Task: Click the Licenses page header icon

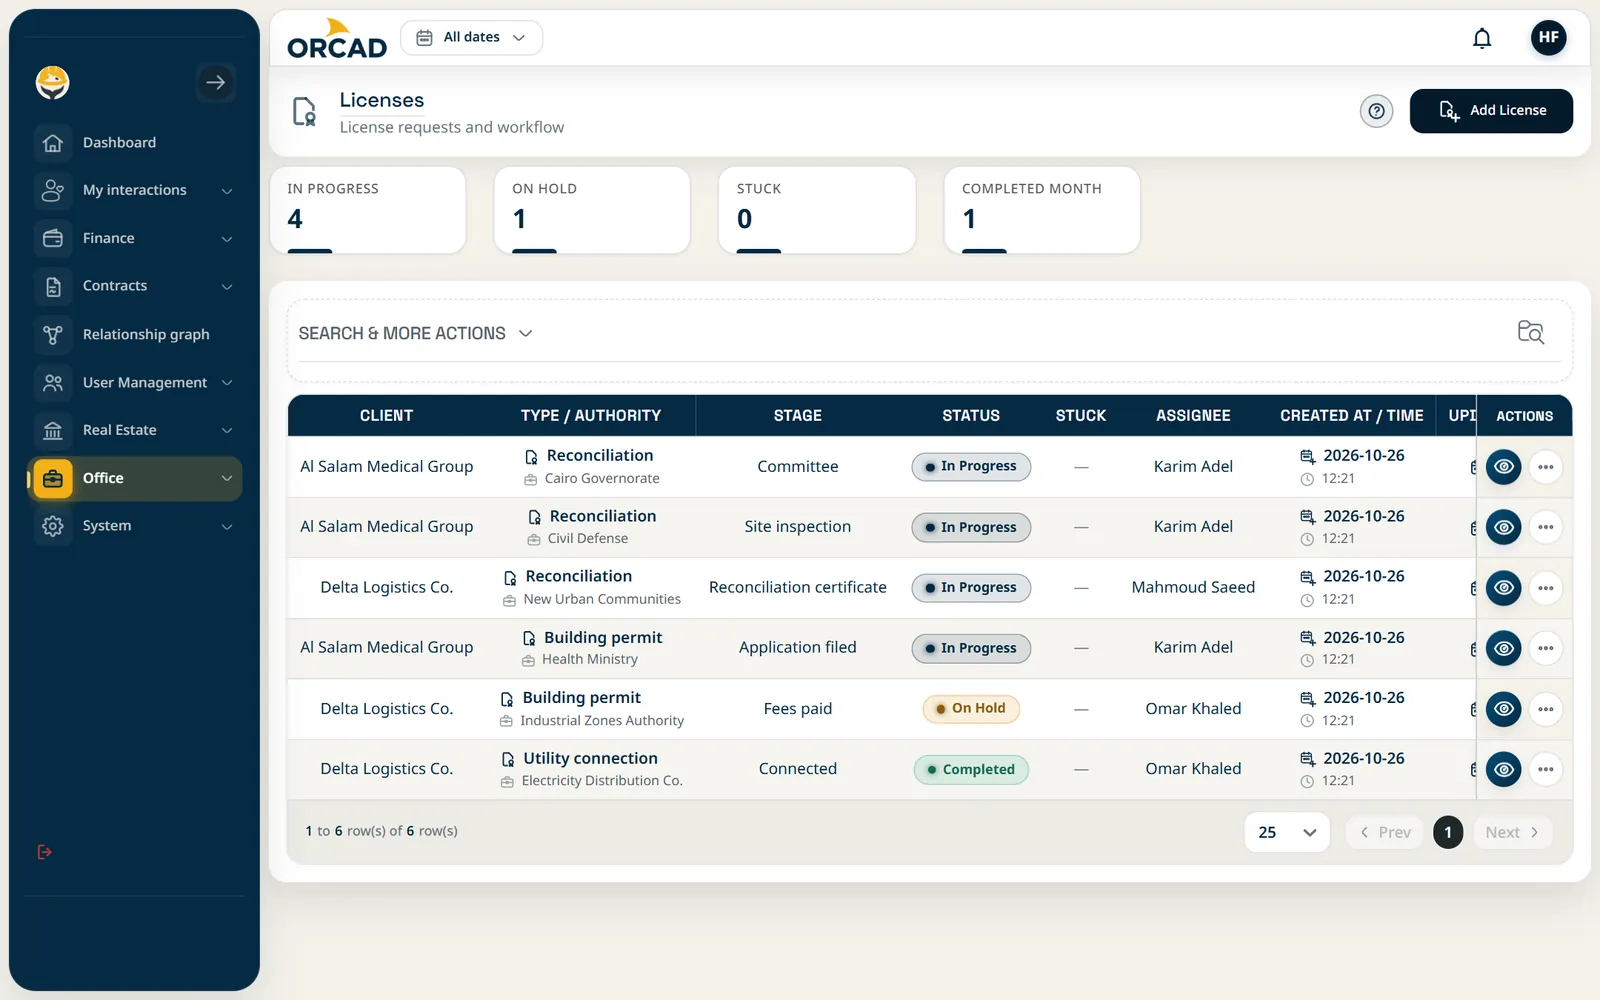Action: coord(304,111)
